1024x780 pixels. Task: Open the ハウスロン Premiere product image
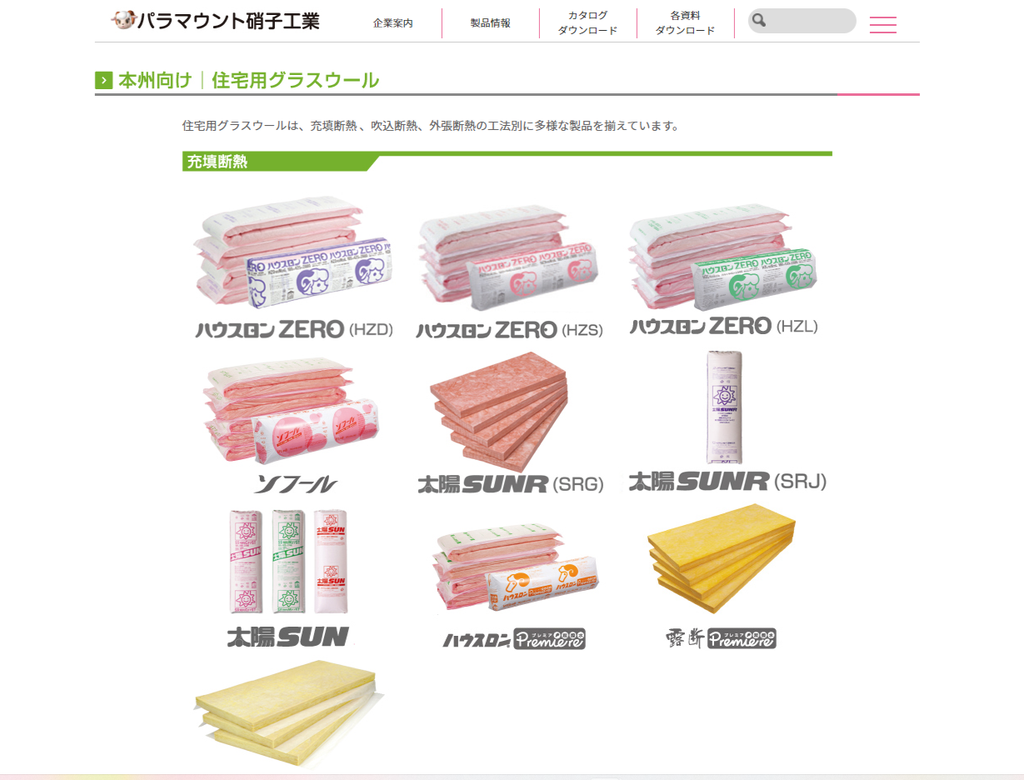515,566
